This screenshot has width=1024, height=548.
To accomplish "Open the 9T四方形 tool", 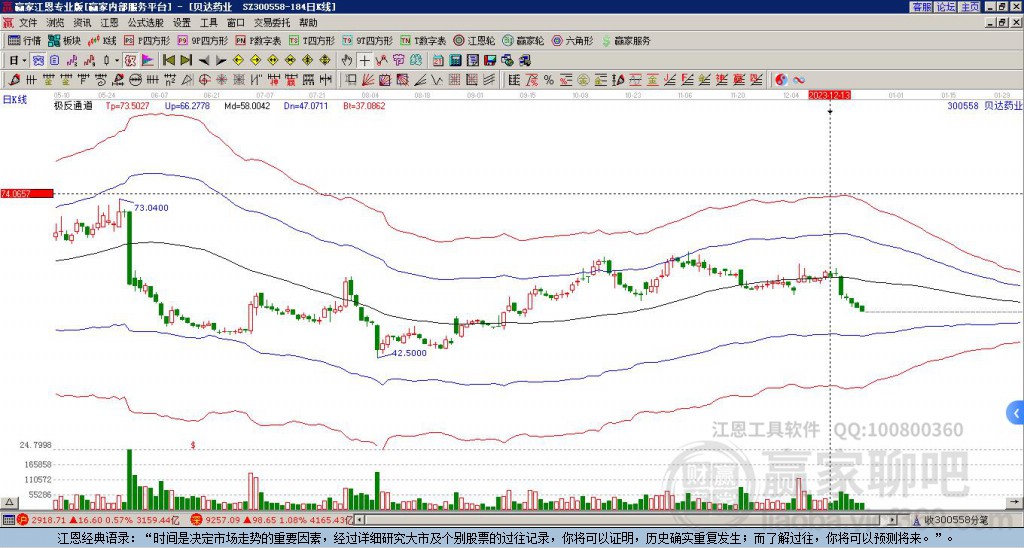I will [x=368, y=40].
